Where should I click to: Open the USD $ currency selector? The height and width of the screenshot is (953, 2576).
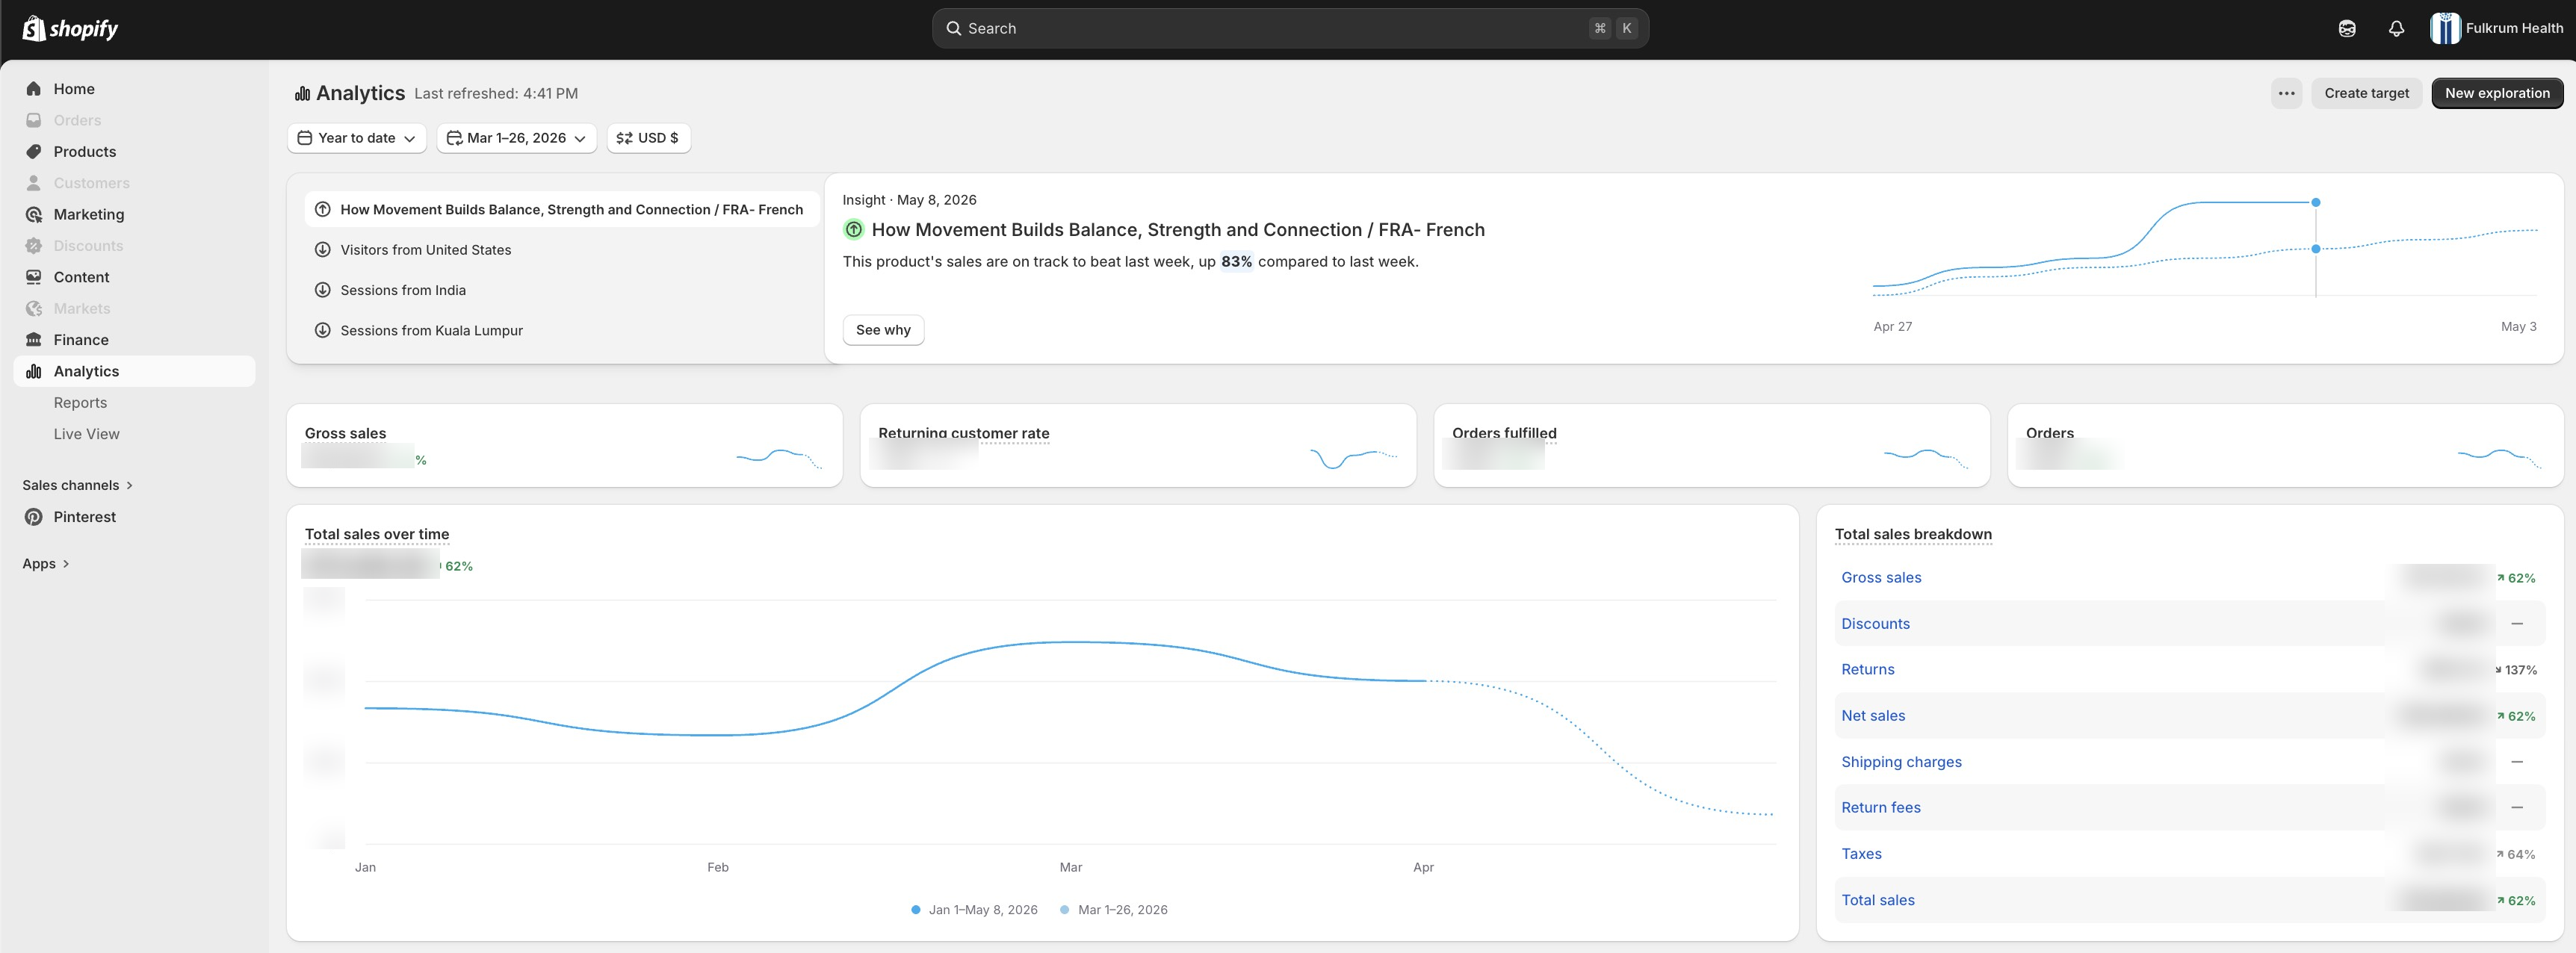coord(648,138)
